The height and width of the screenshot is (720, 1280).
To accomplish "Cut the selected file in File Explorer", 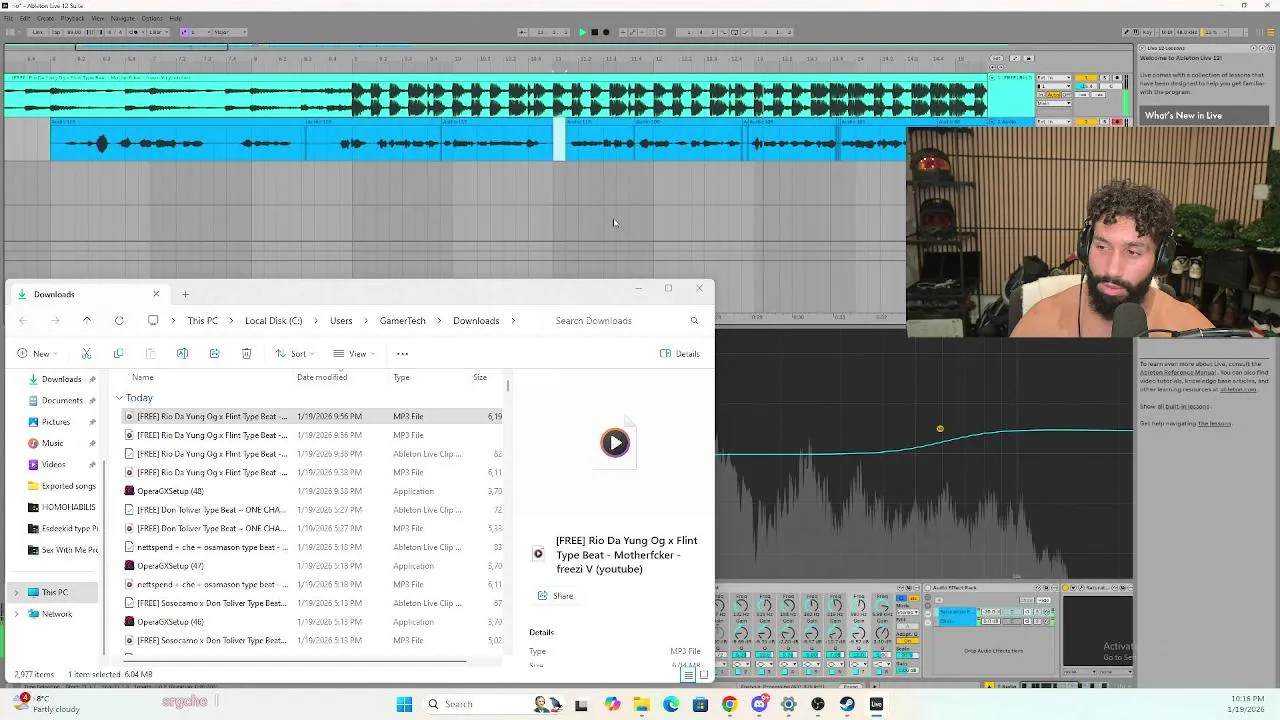I will (86, 353).
